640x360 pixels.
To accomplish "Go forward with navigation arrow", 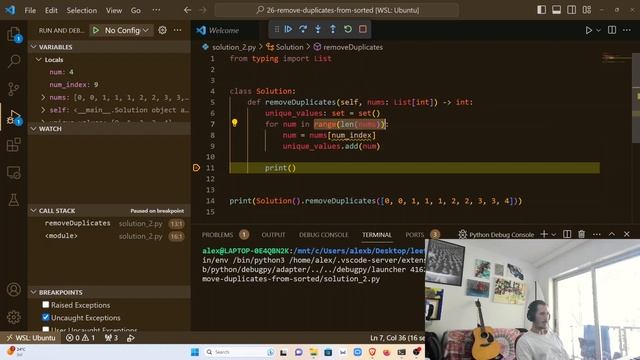I will [x=202, y=10].
